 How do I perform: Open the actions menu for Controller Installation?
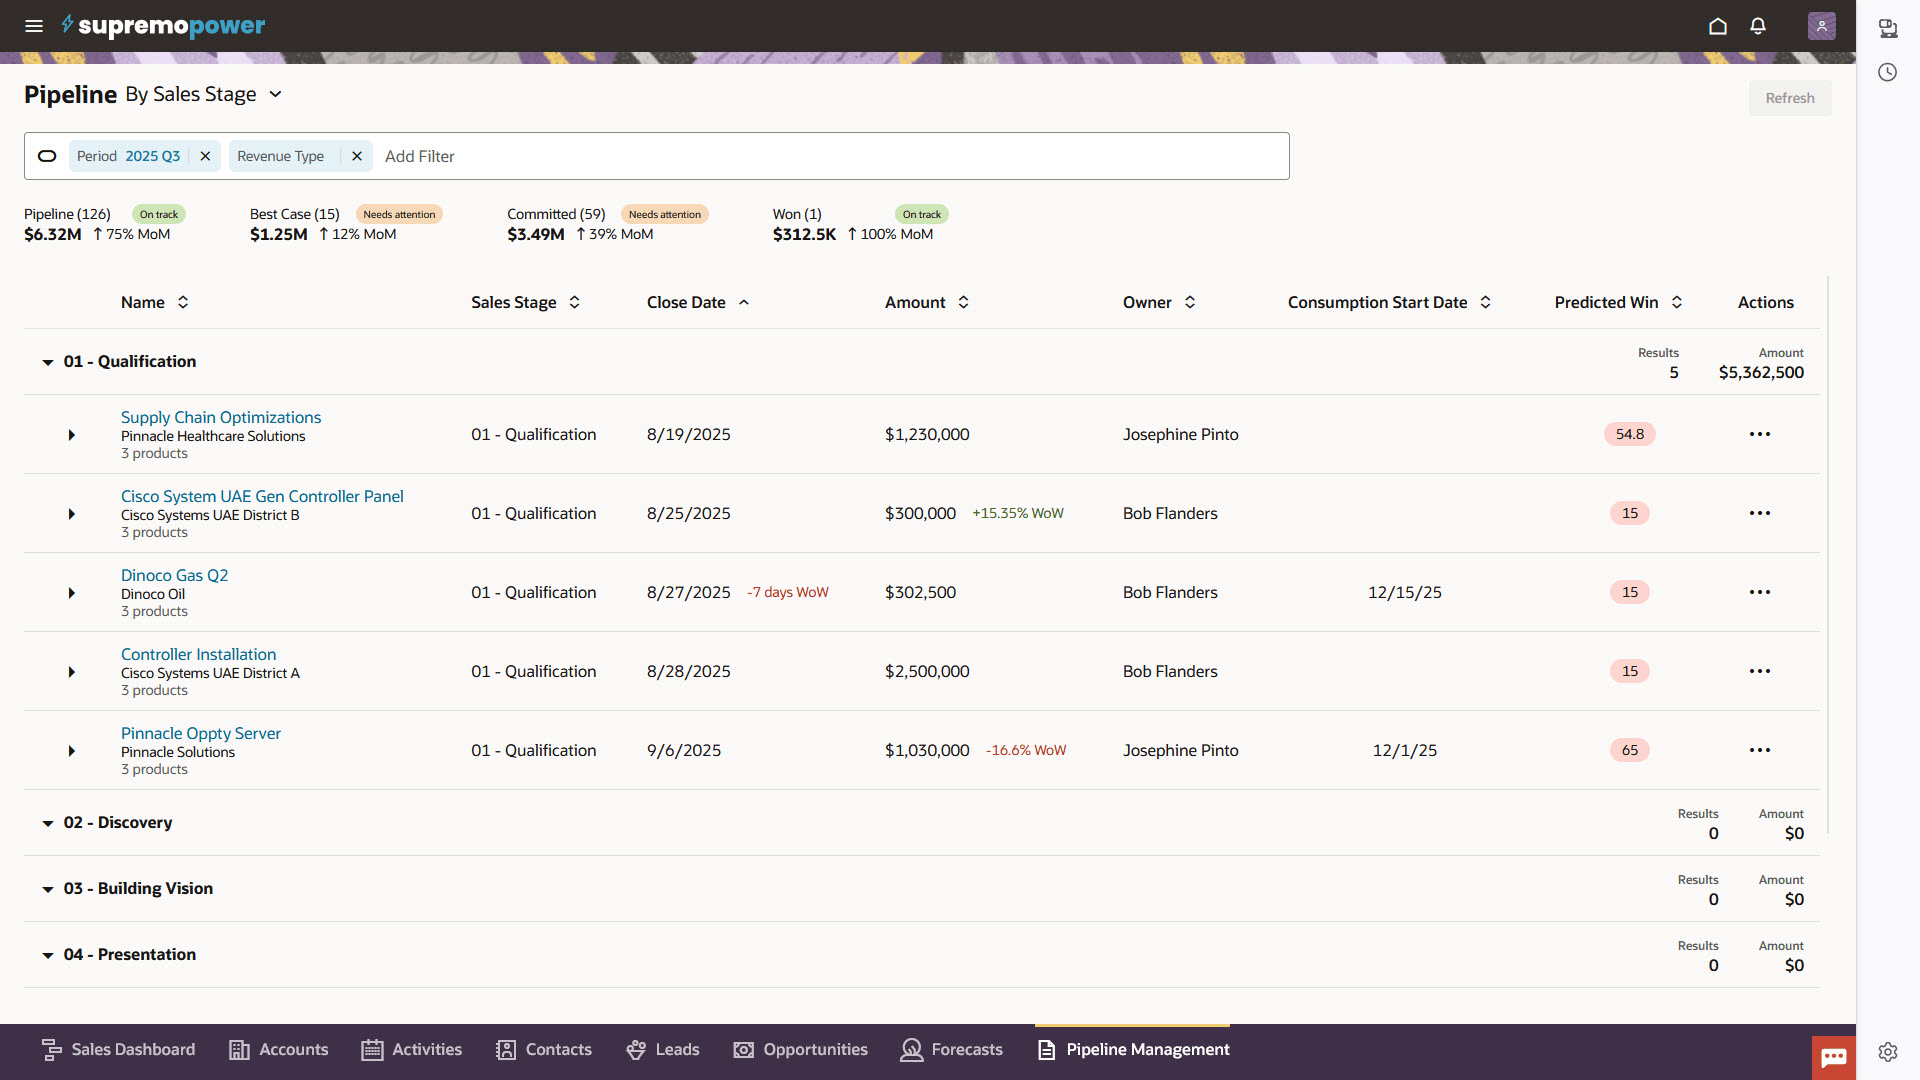click(x=1760, y=671)
